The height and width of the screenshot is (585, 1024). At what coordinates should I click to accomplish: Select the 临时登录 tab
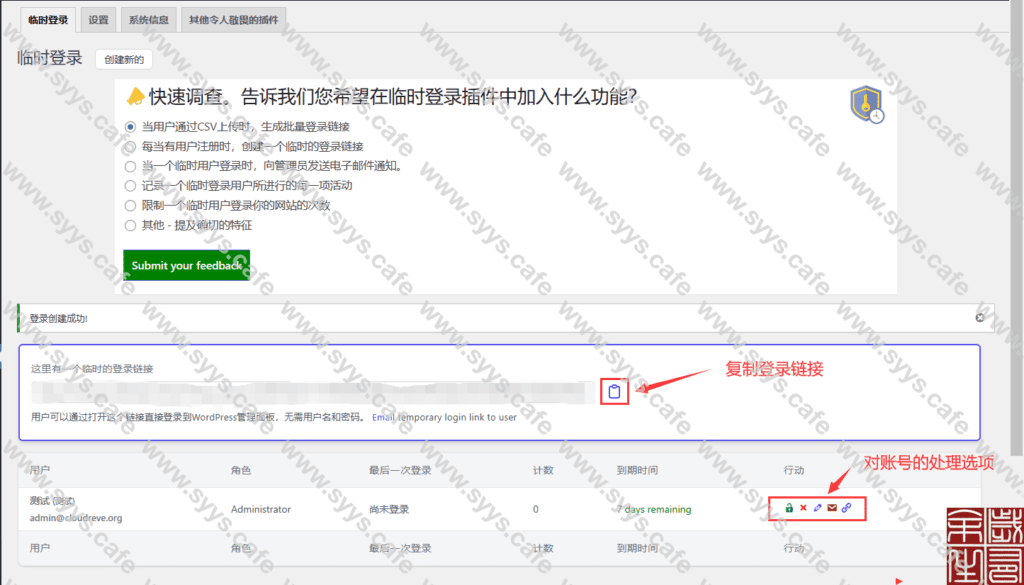pos(47,19)
